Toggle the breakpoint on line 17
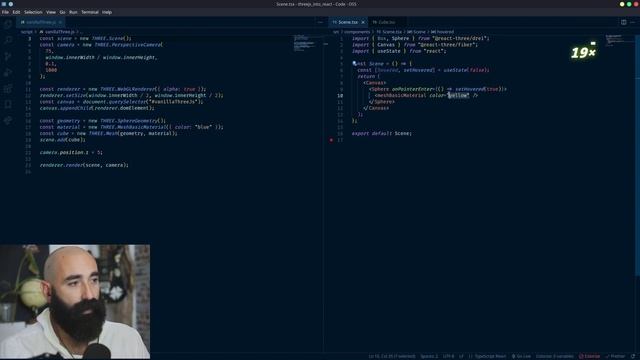 [331, 140]
